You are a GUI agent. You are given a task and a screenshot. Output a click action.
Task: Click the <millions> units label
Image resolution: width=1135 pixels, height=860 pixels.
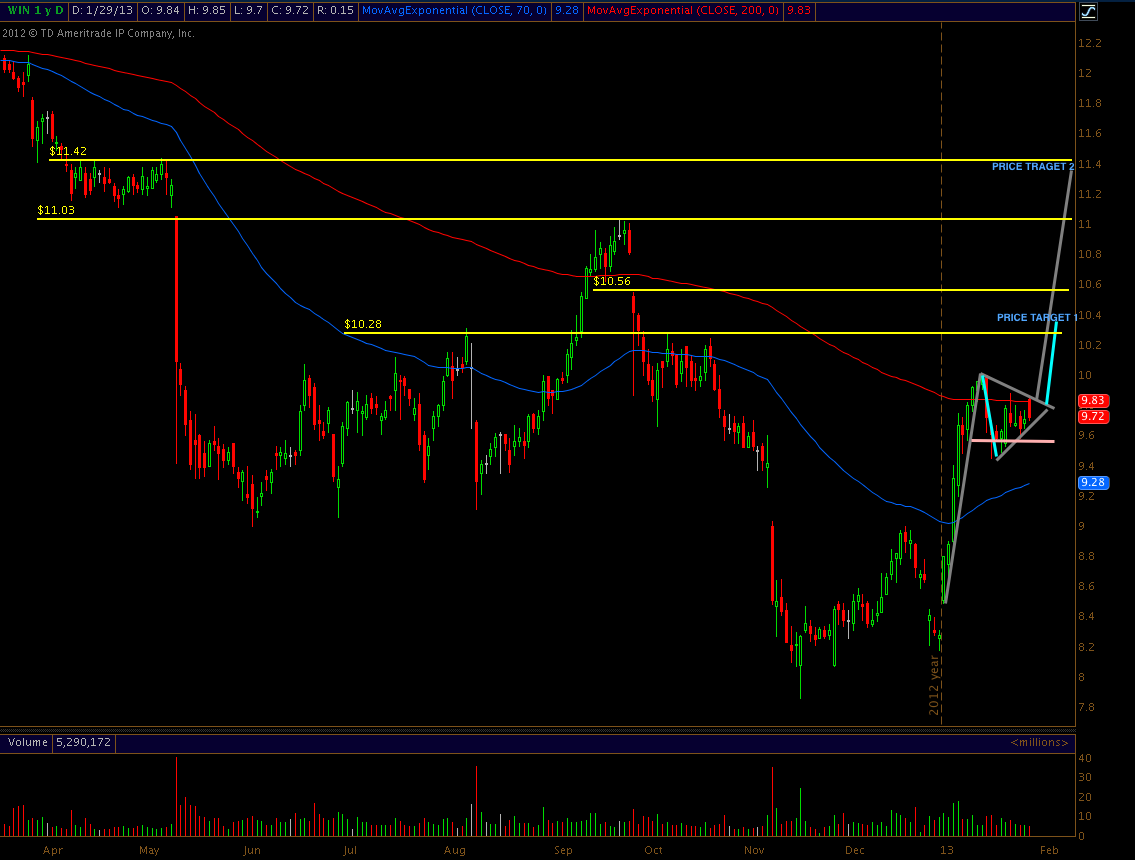click(1039, 743)
